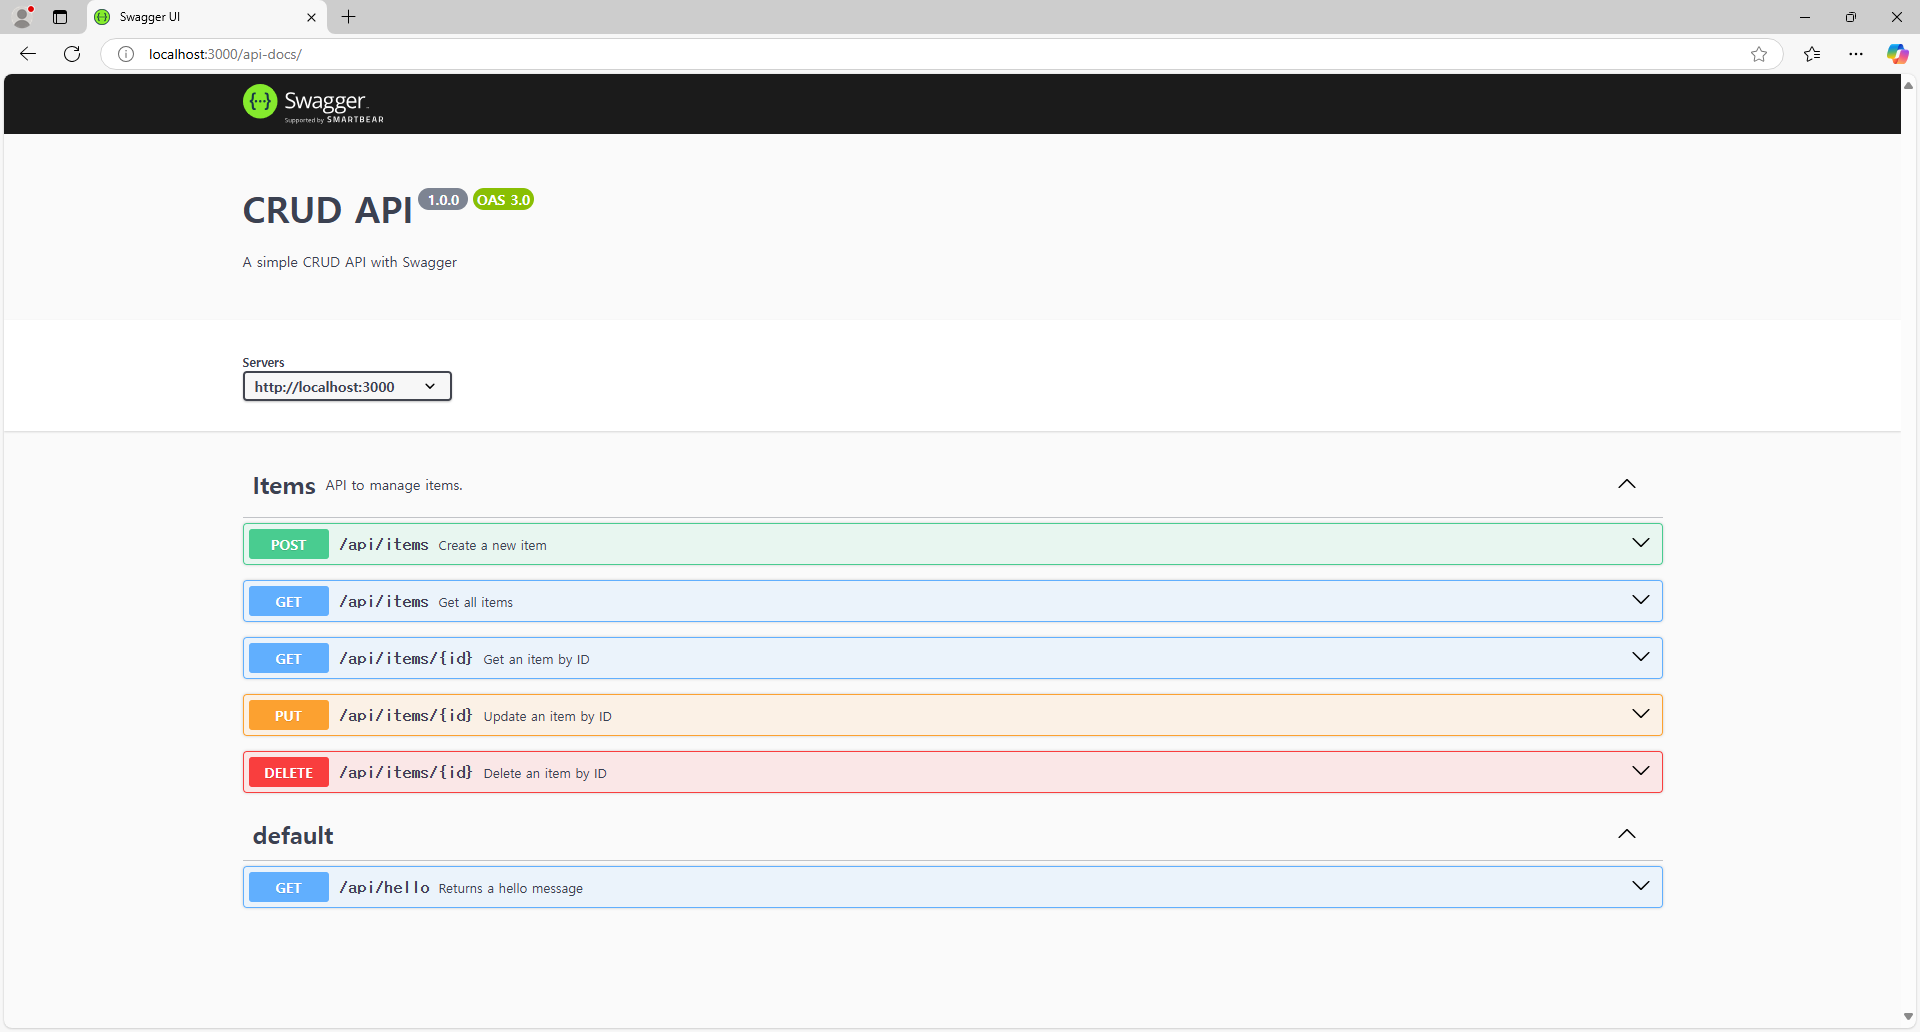
Task: Expand PUT /api/items/{id} chevron
Action: pyautogui.click(x=1641, y=714)
